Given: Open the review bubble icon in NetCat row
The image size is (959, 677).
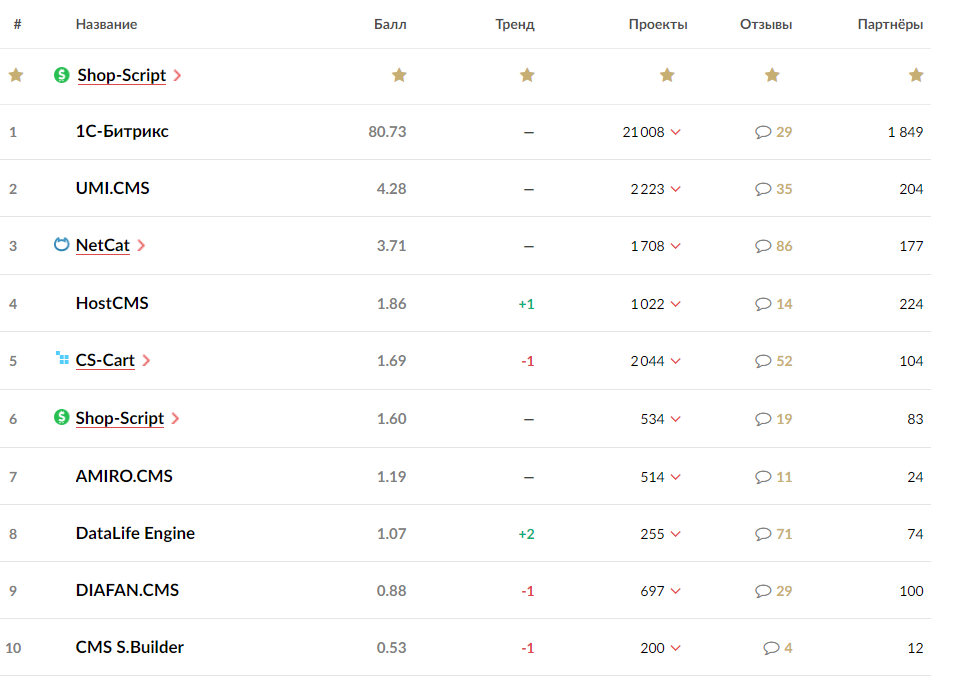Looking at the screenshot, I should [763, 246].
